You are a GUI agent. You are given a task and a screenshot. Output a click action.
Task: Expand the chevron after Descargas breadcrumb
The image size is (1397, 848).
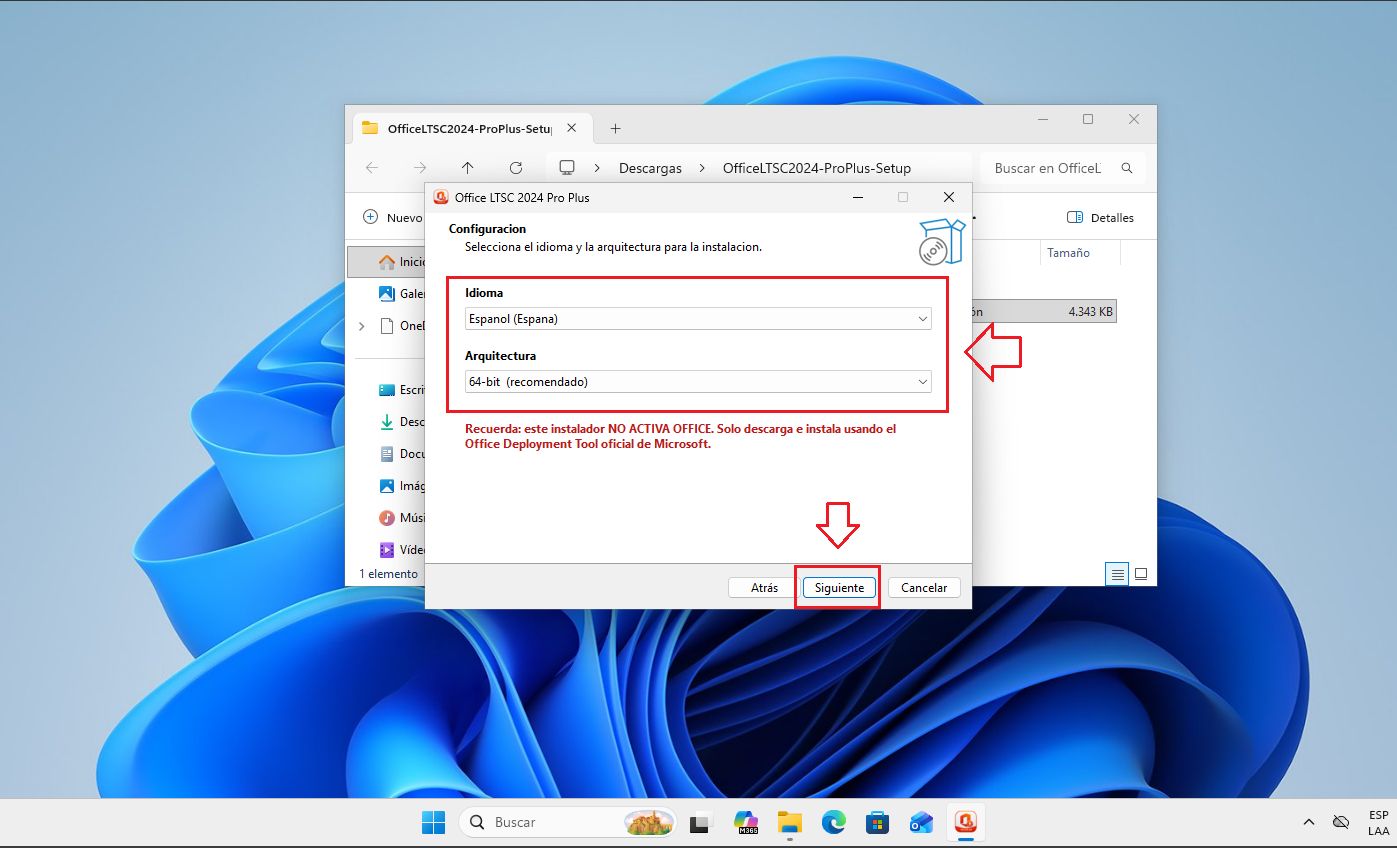point(702,168)
